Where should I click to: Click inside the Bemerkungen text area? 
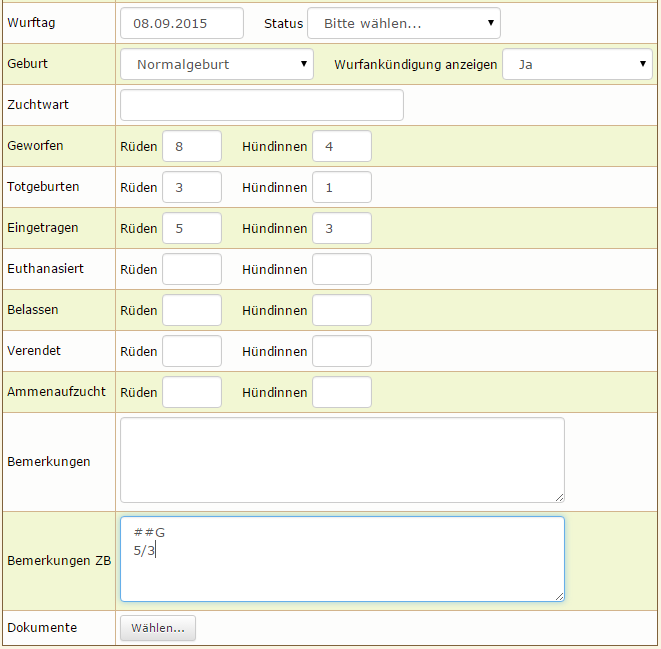(x=341, y=460)
